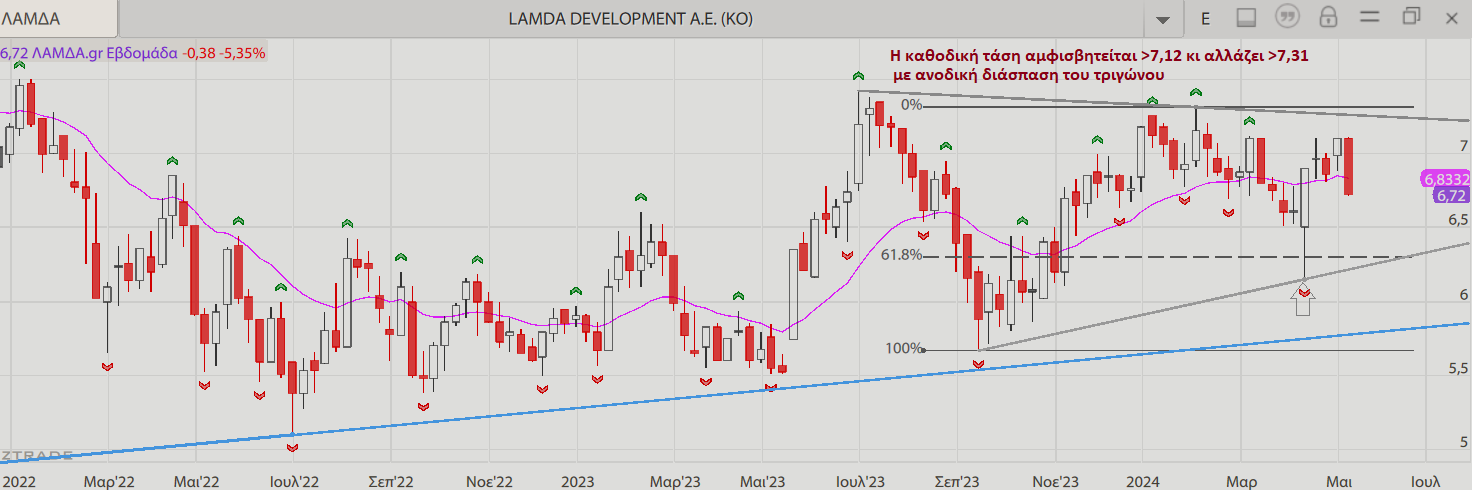Screen dimensions: 1472x490
Task: Click the Fibonacci 61.8% label
Action: pyautogui.click(x=901, y=255)
